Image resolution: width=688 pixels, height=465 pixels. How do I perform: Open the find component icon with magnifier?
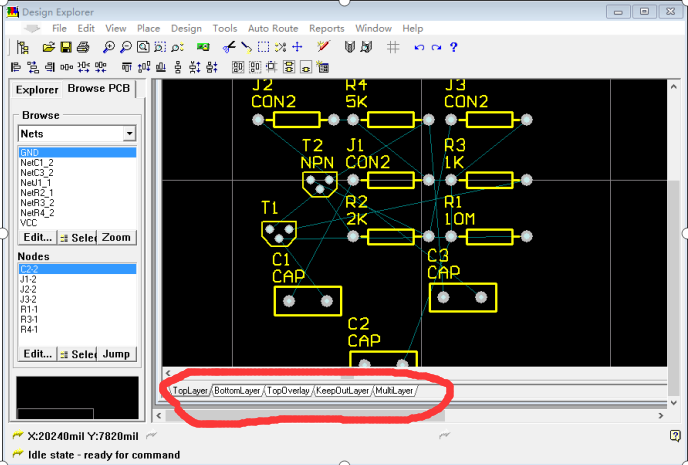pos(366,47)
